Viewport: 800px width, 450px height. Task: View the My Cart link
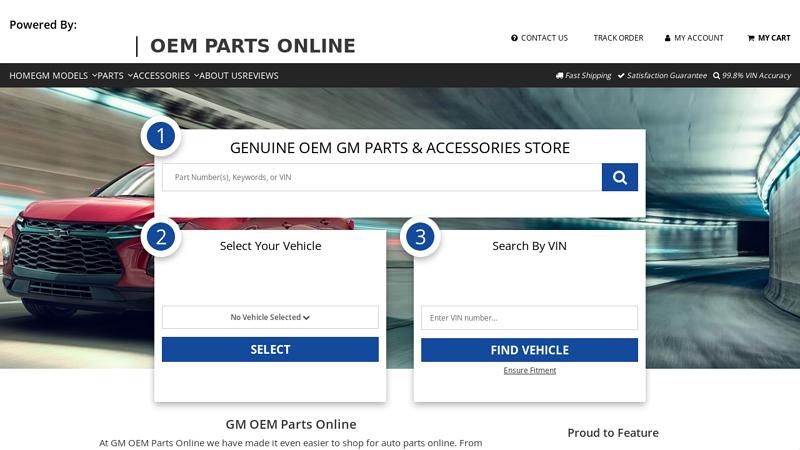click(774, 38)
